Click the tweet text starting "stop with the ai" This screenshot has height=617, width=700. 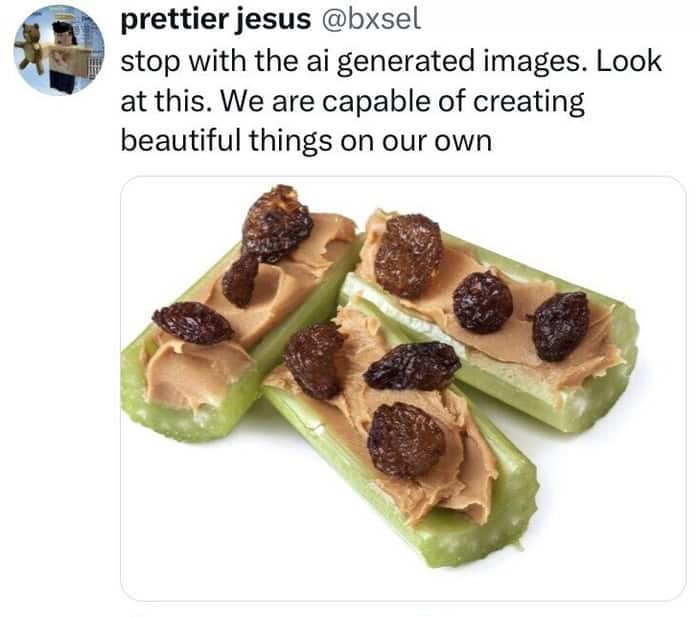(x=390, y=101)
